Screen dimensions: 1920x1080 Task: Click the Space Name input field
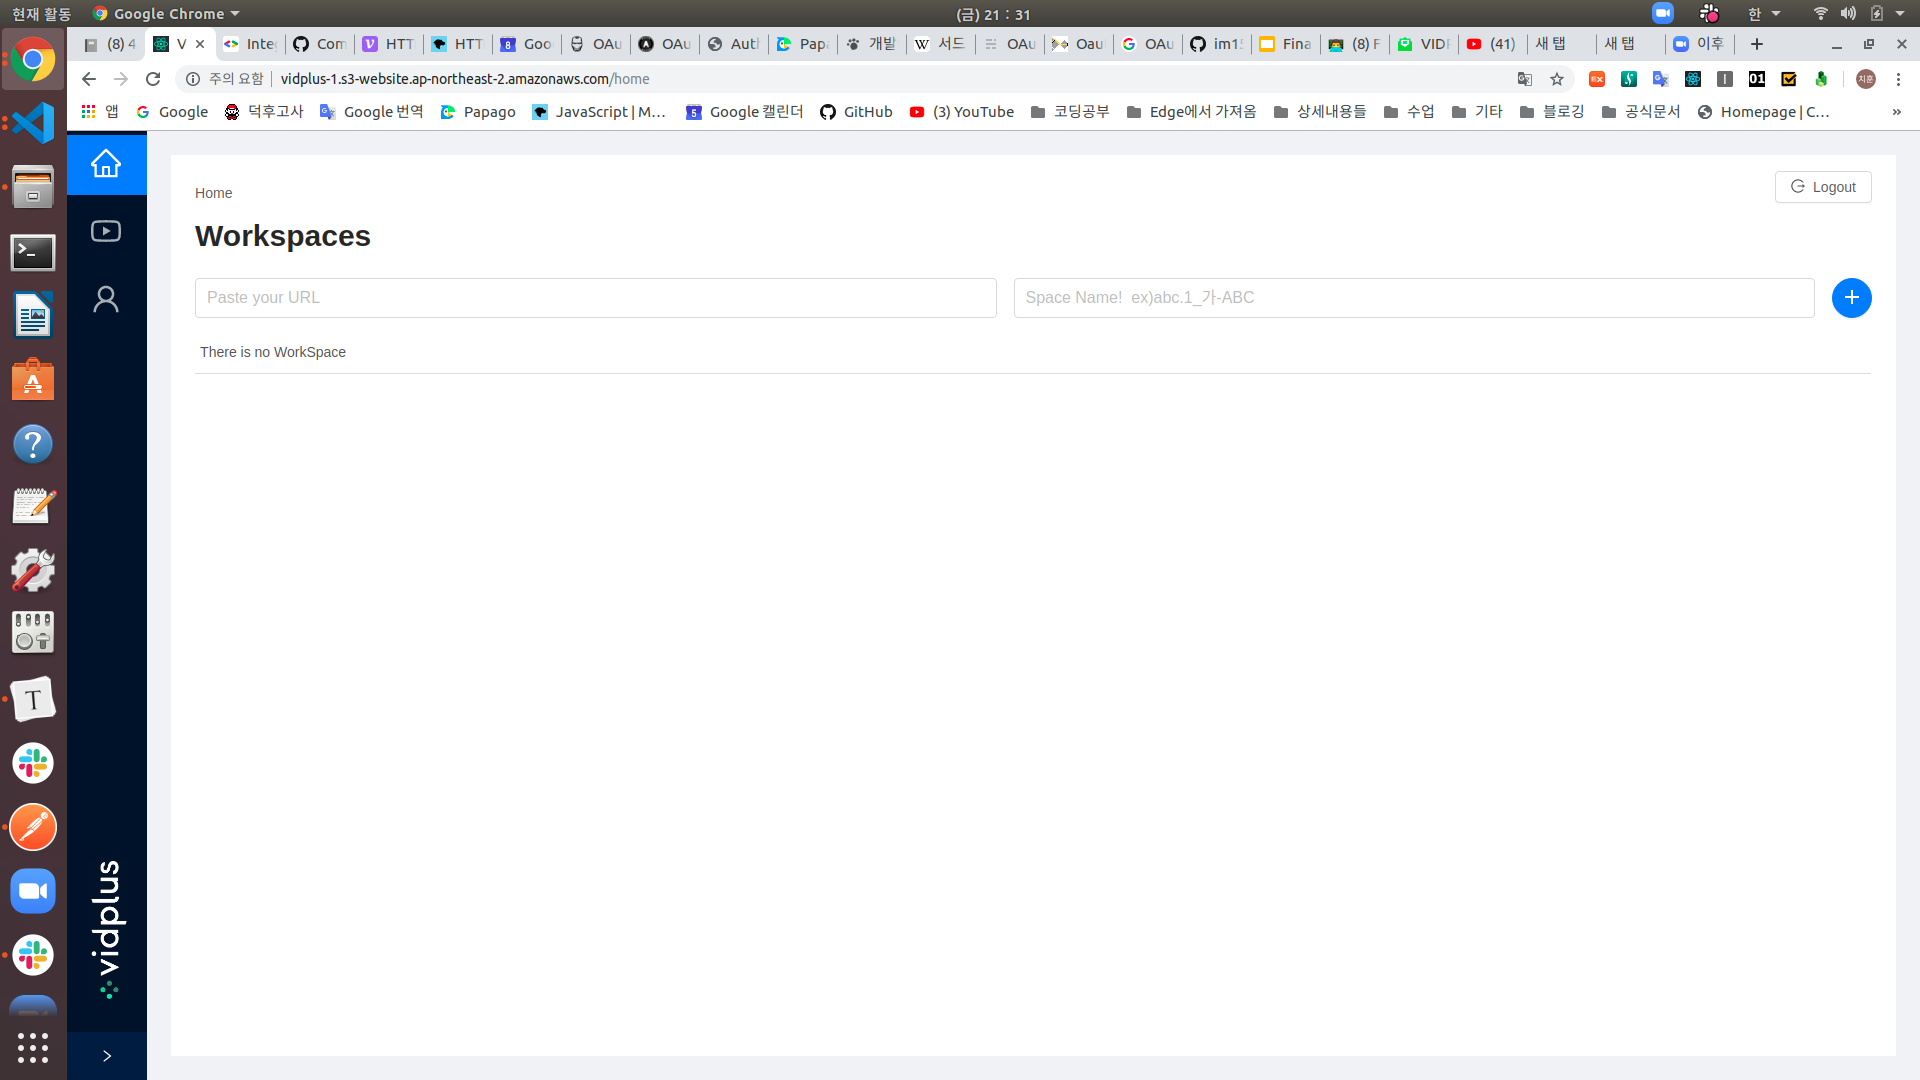click(1413, 298)
